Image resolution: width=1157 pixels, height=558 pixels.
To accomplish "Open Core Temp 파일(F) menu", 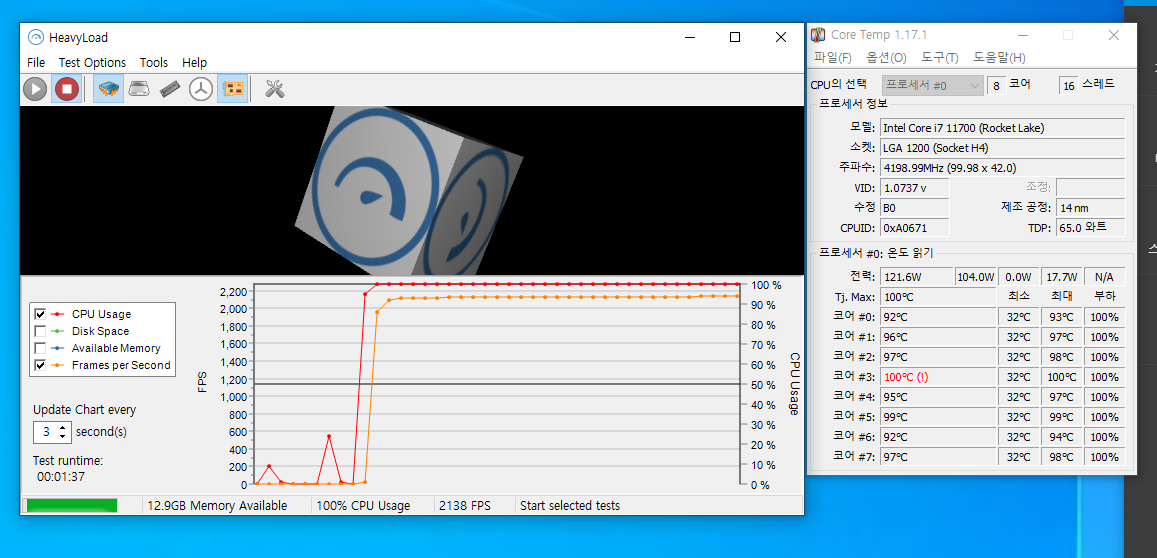I will [x=833, y=58].
